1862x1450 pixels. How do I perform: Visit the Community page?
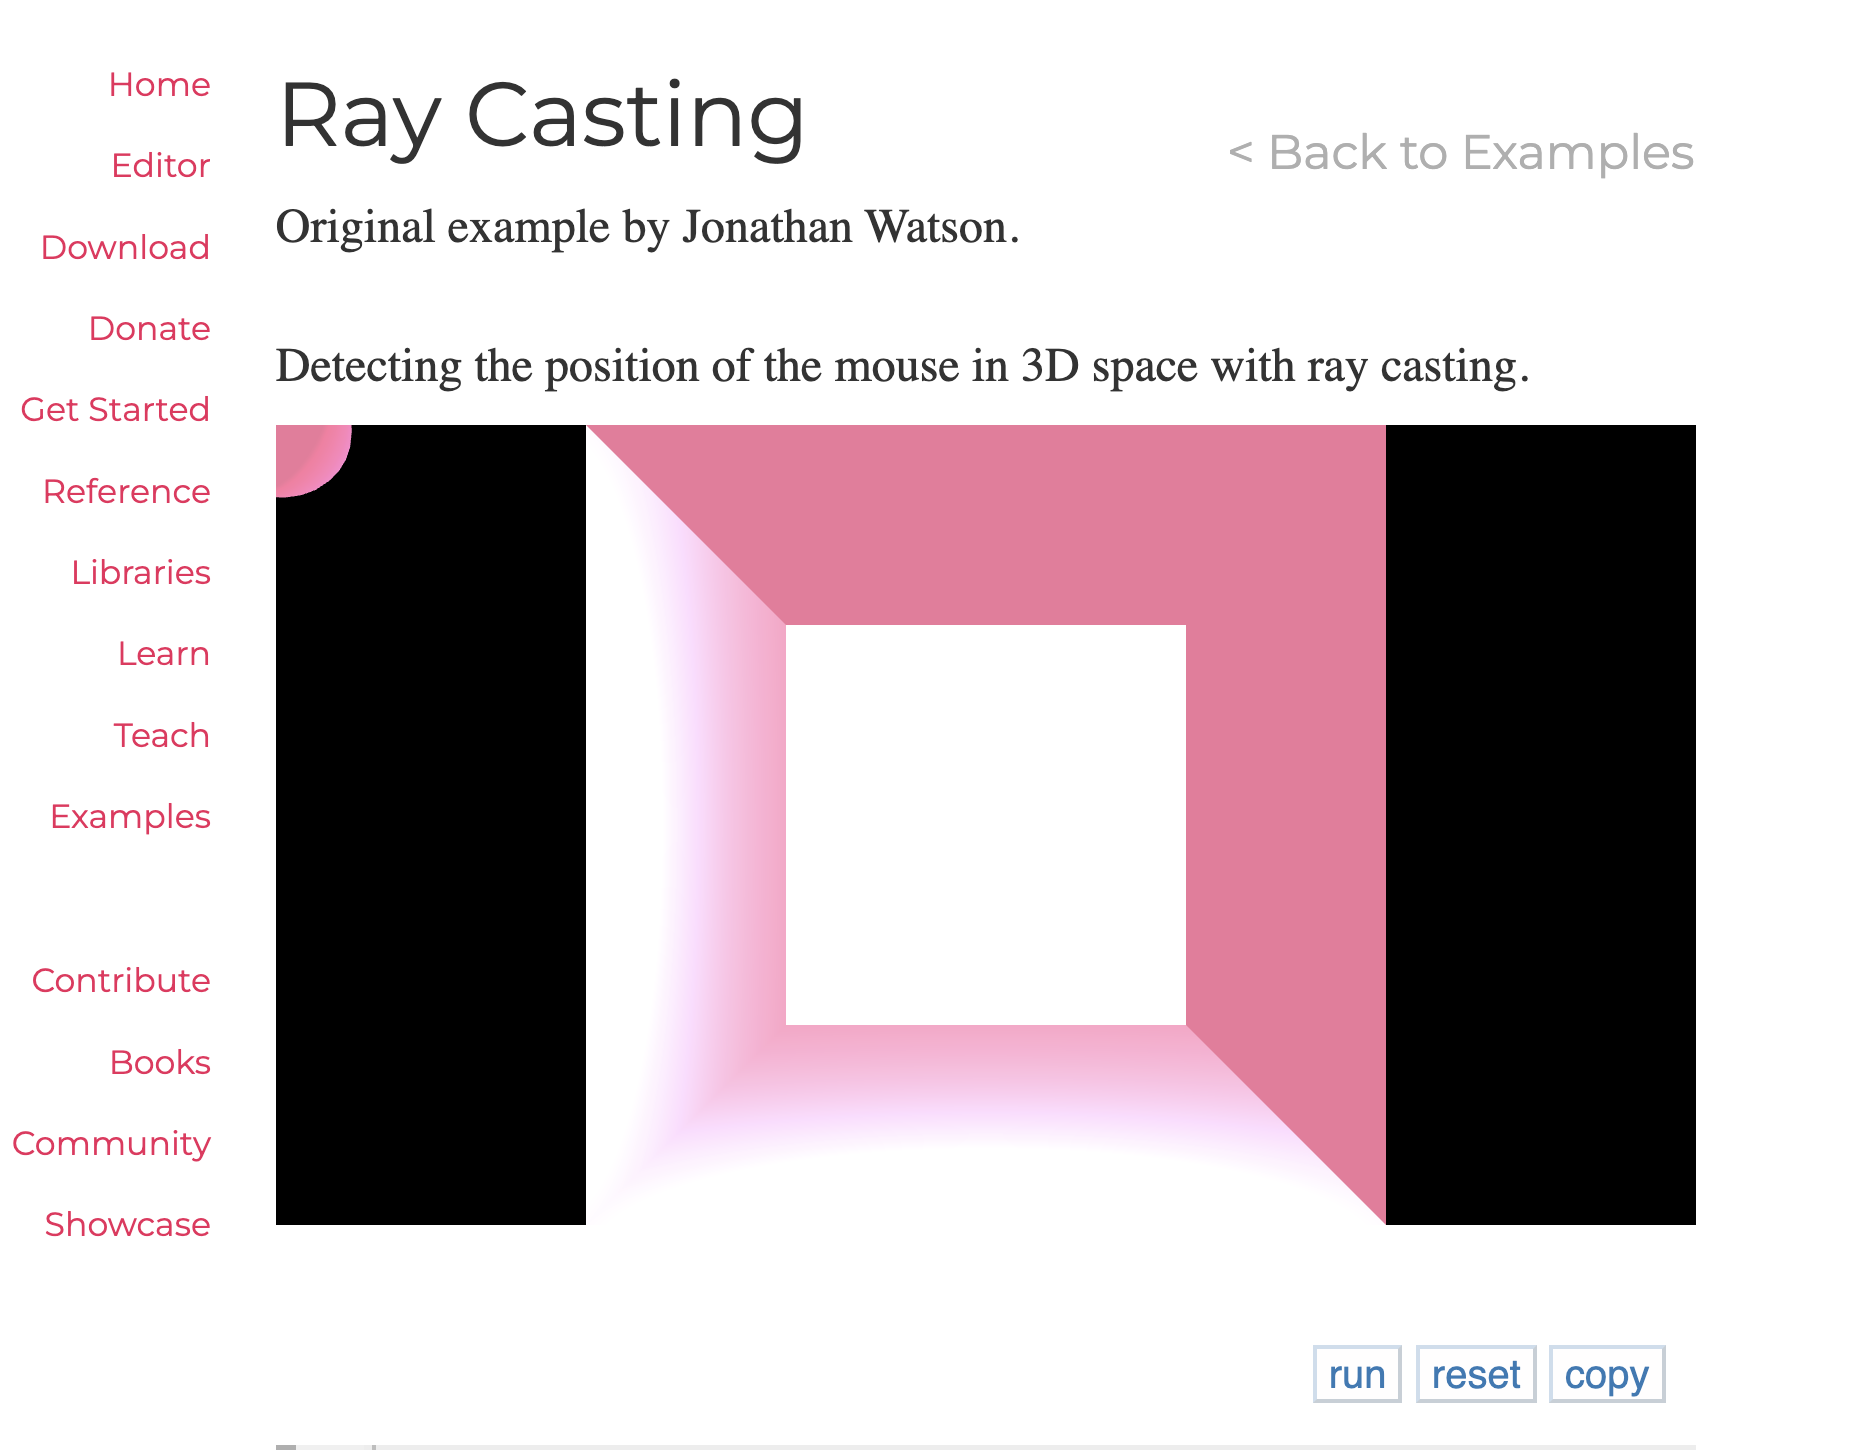pos(111,1143)
